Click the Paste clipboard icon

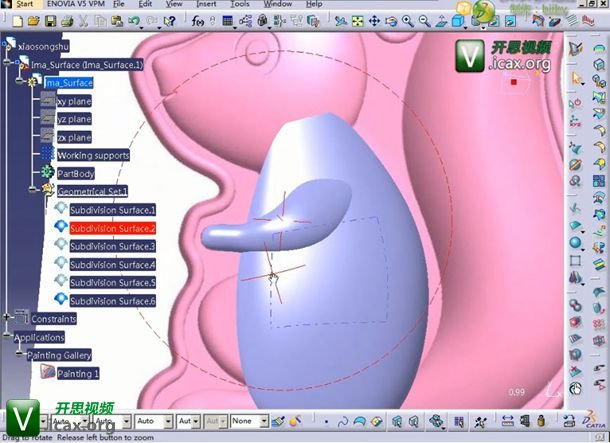(x=117, y=21)
